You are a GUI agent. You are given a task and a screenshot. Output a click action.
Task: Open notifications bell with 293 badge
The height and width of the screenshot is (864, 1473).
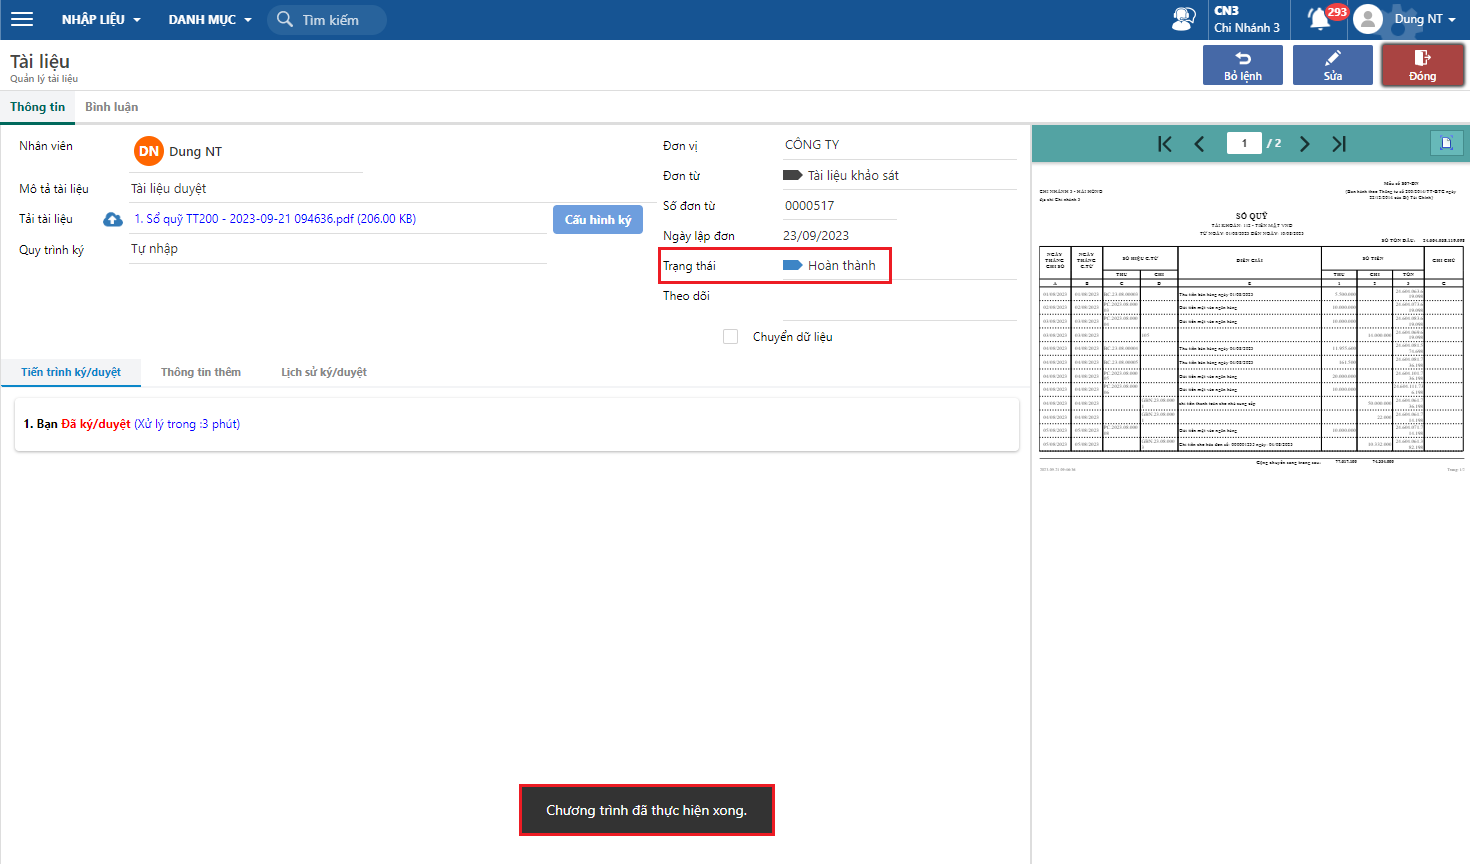pos(1320,19)
